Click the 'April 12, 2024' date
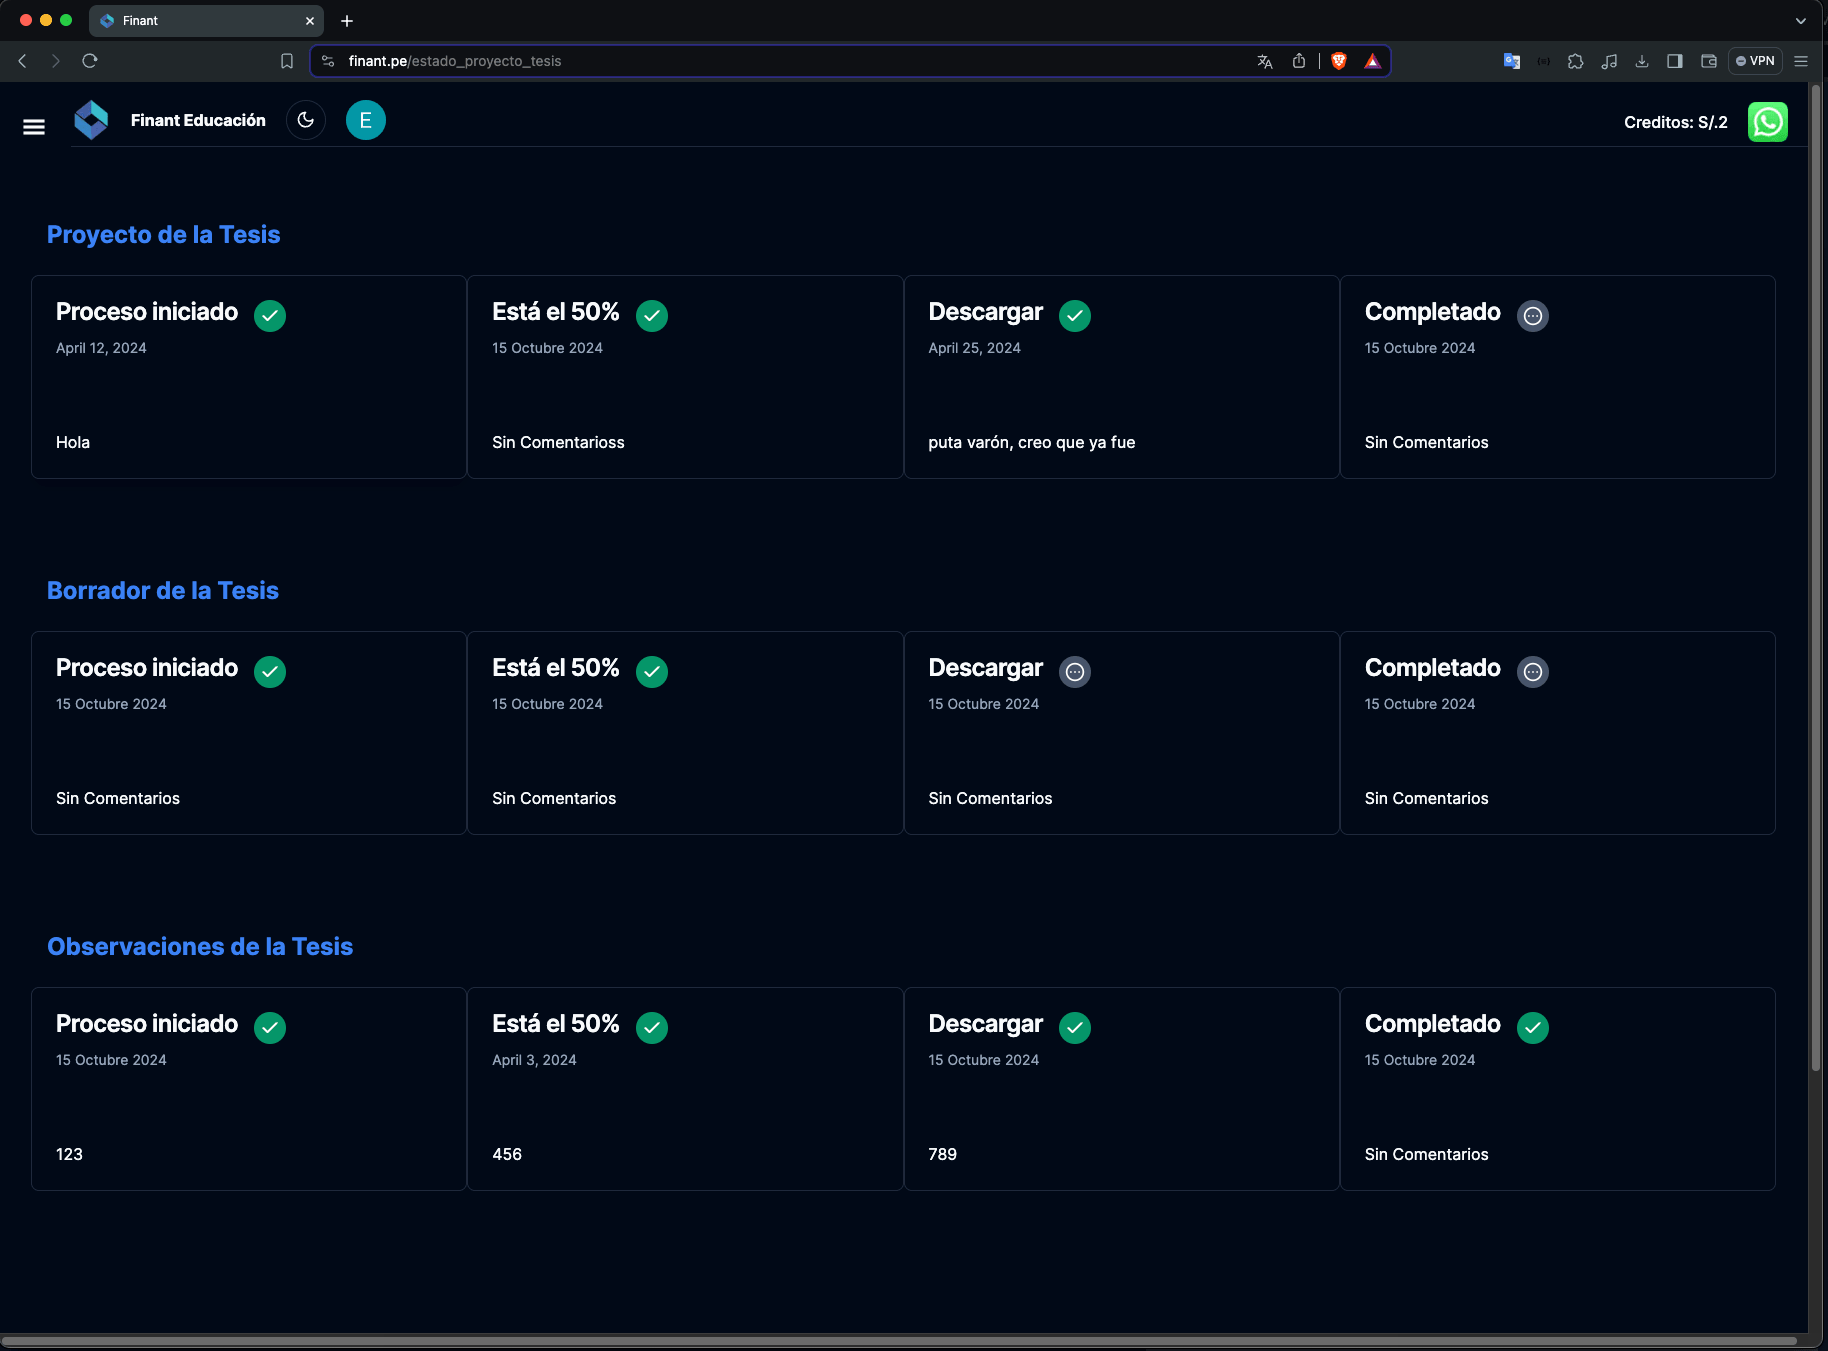 click(101, 348)
